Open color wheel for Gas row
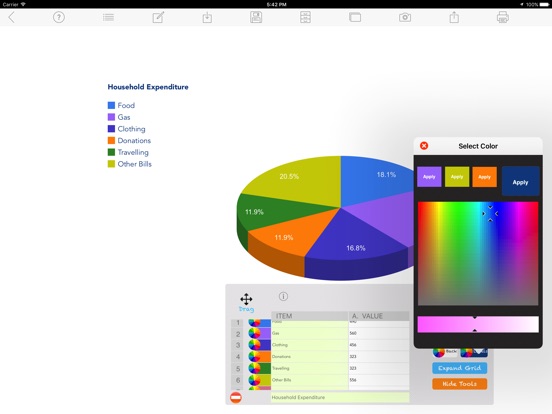This screenshot has width=552, height=414. click(x=255, y=333)
